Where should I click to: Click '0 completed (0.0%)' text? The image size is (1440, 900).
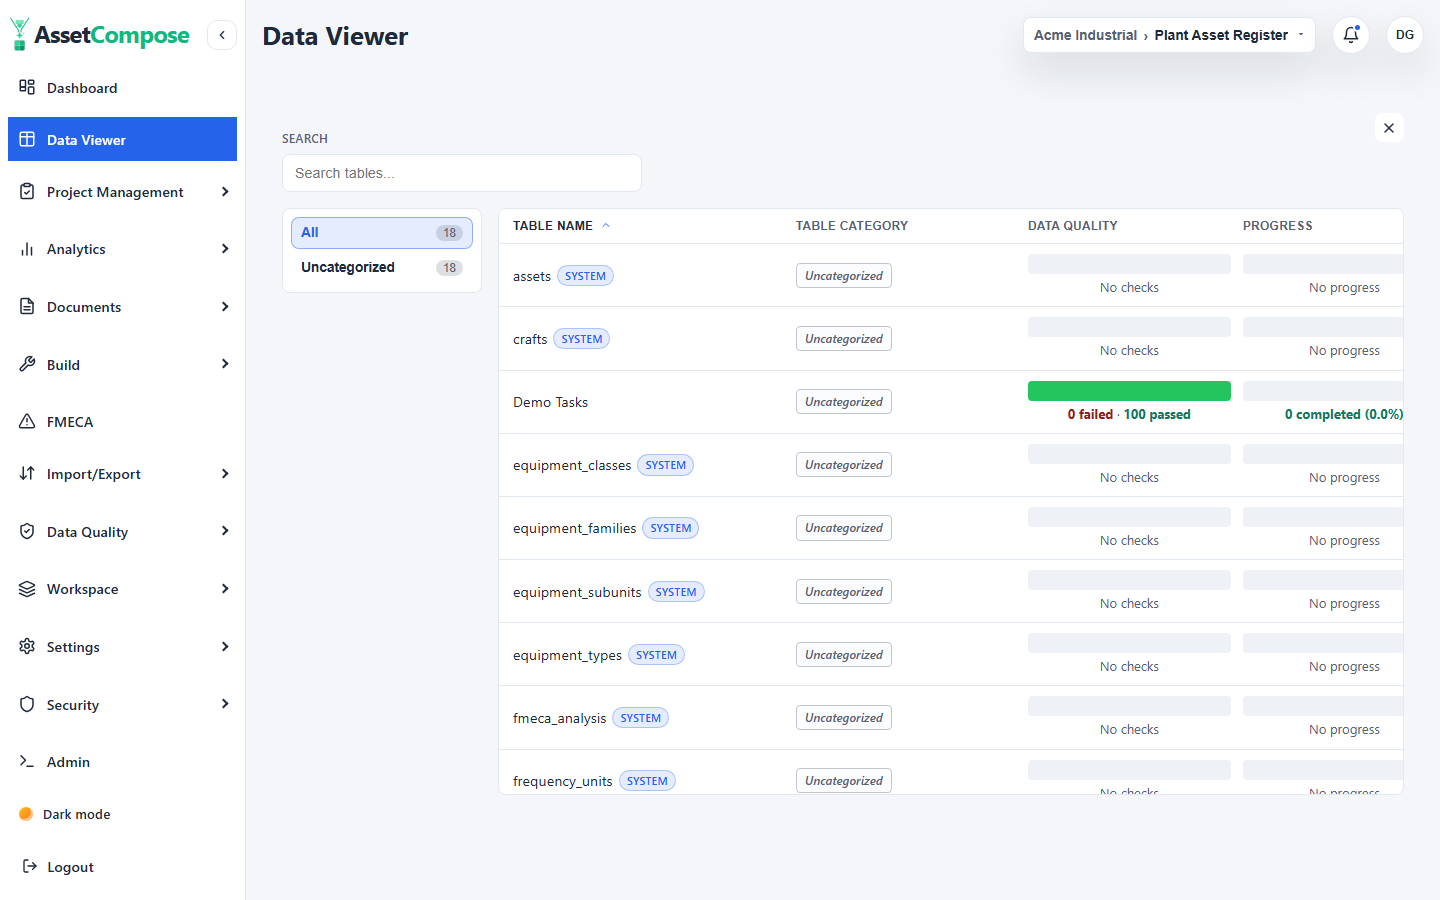pyautogui.click(x=1344, y=414)
